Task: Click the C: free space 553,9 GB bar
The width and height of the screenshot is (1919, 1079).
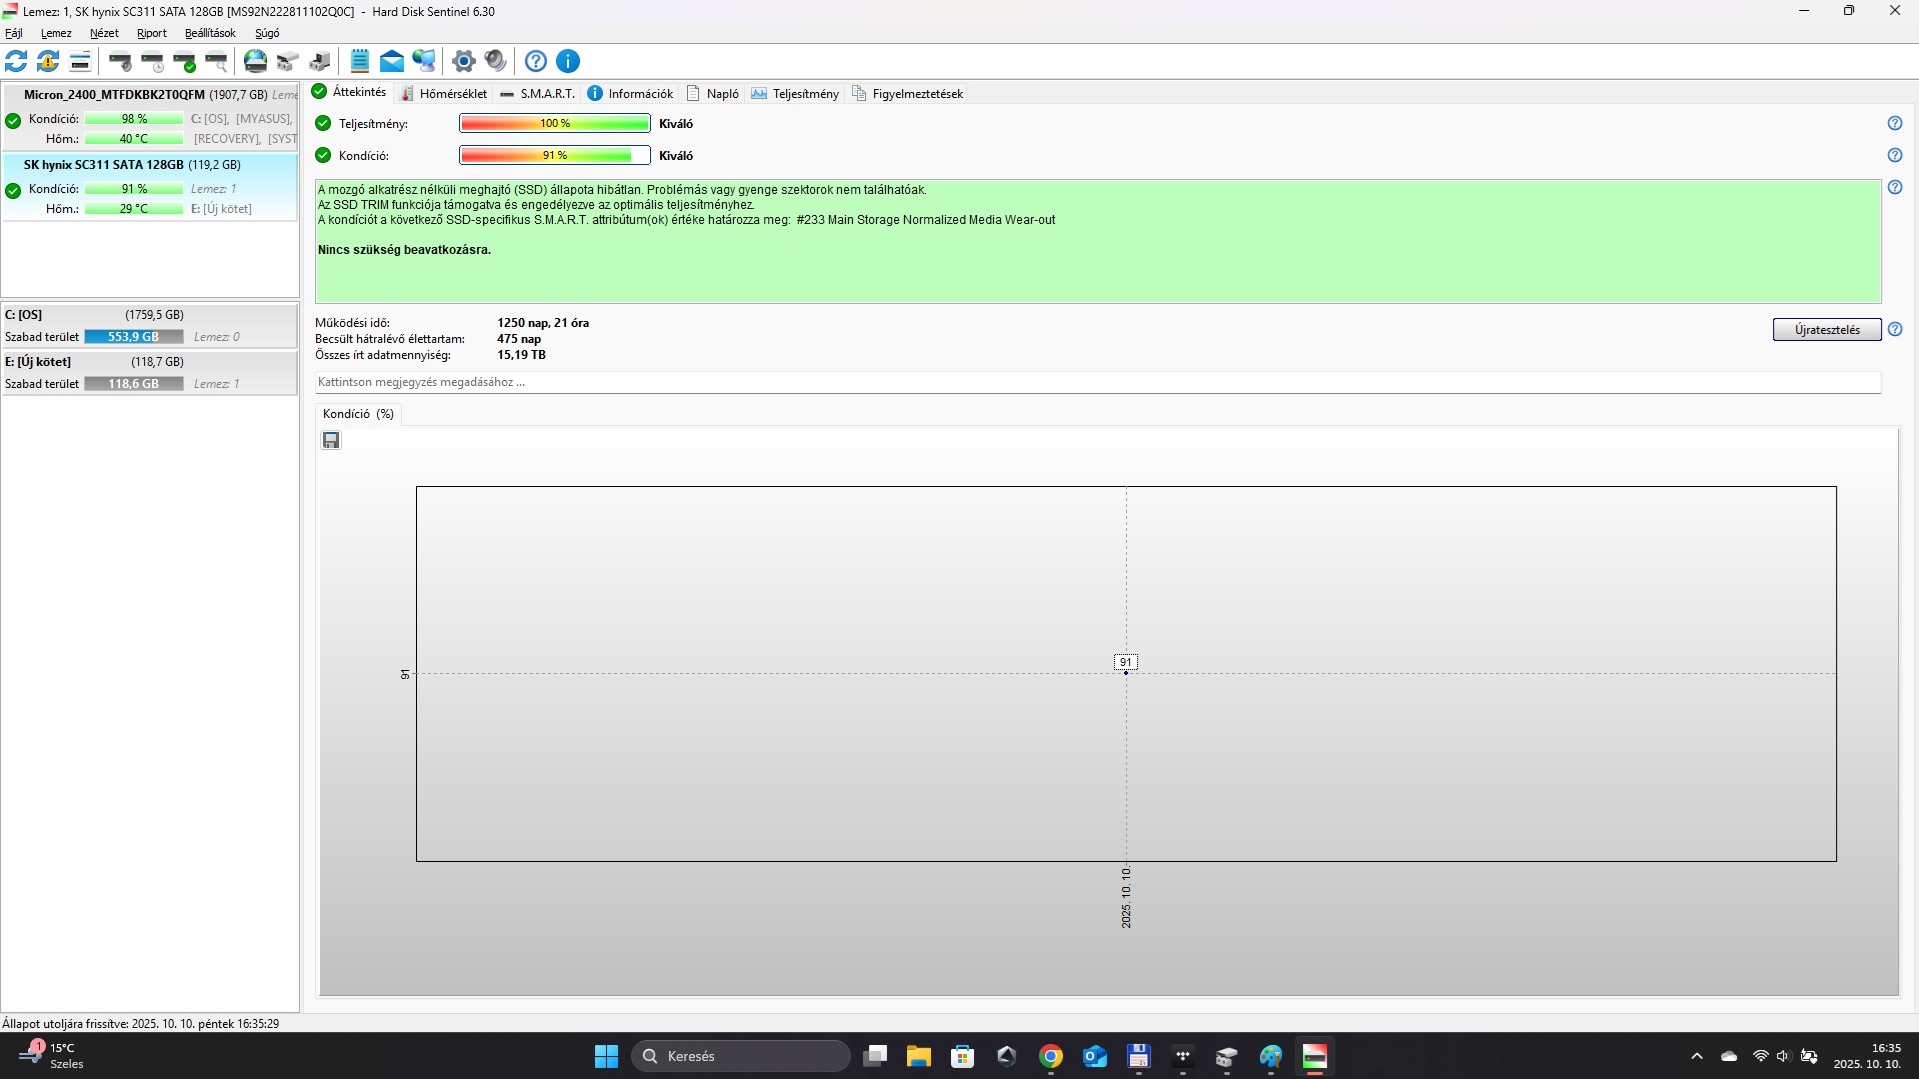Action: [134, 337]
